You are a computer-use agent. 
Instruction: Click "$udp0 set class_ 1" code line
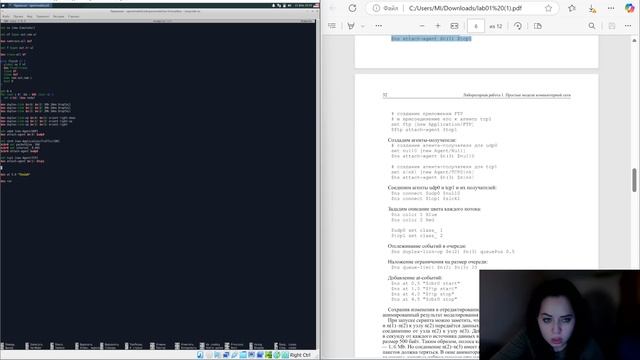click(417, 230)
